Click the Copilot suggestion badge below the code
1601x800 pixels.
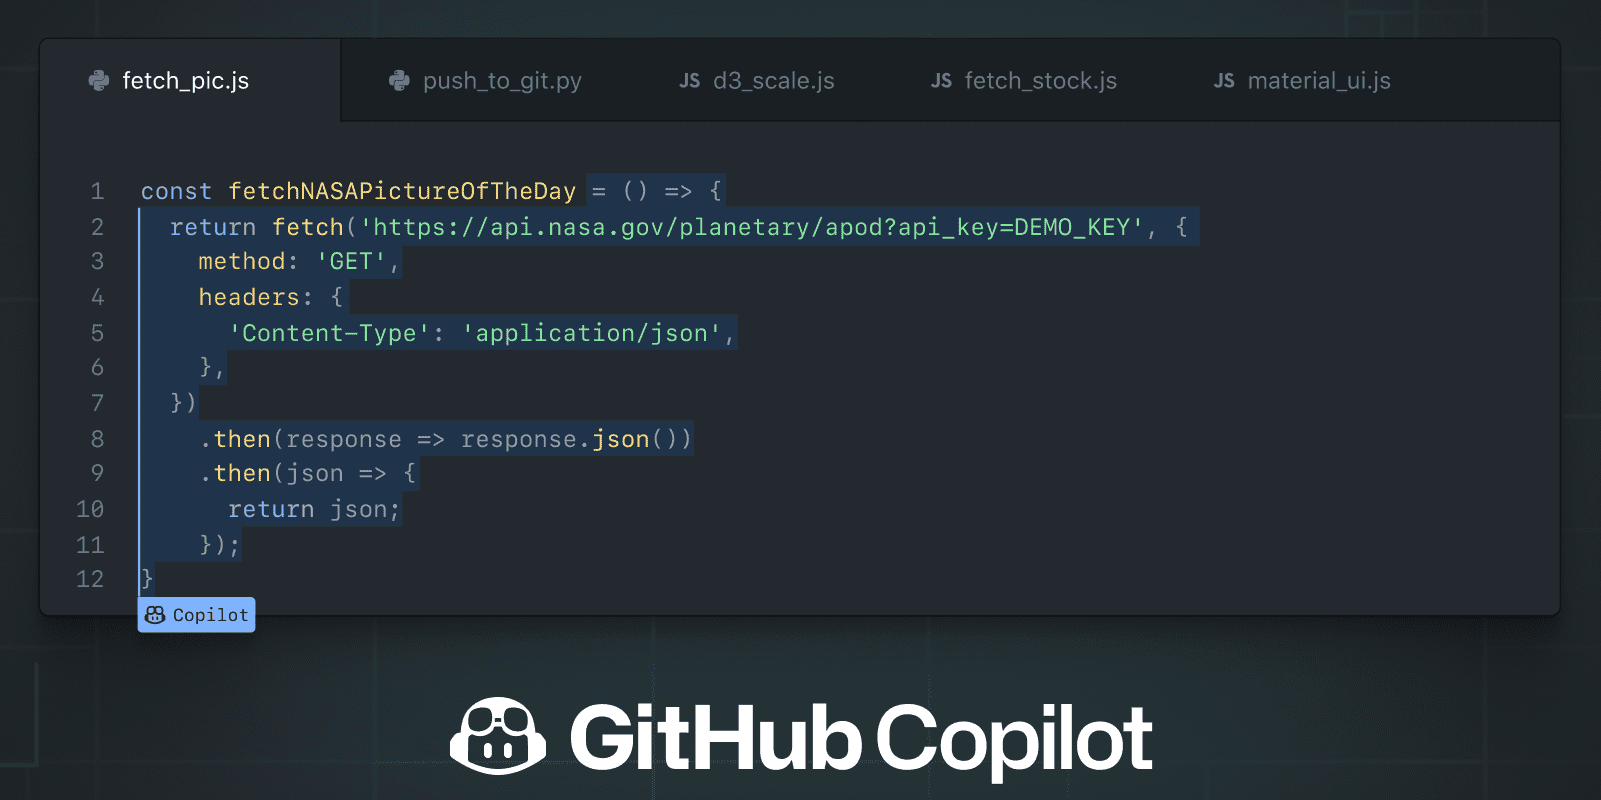(x=196, y=614)
